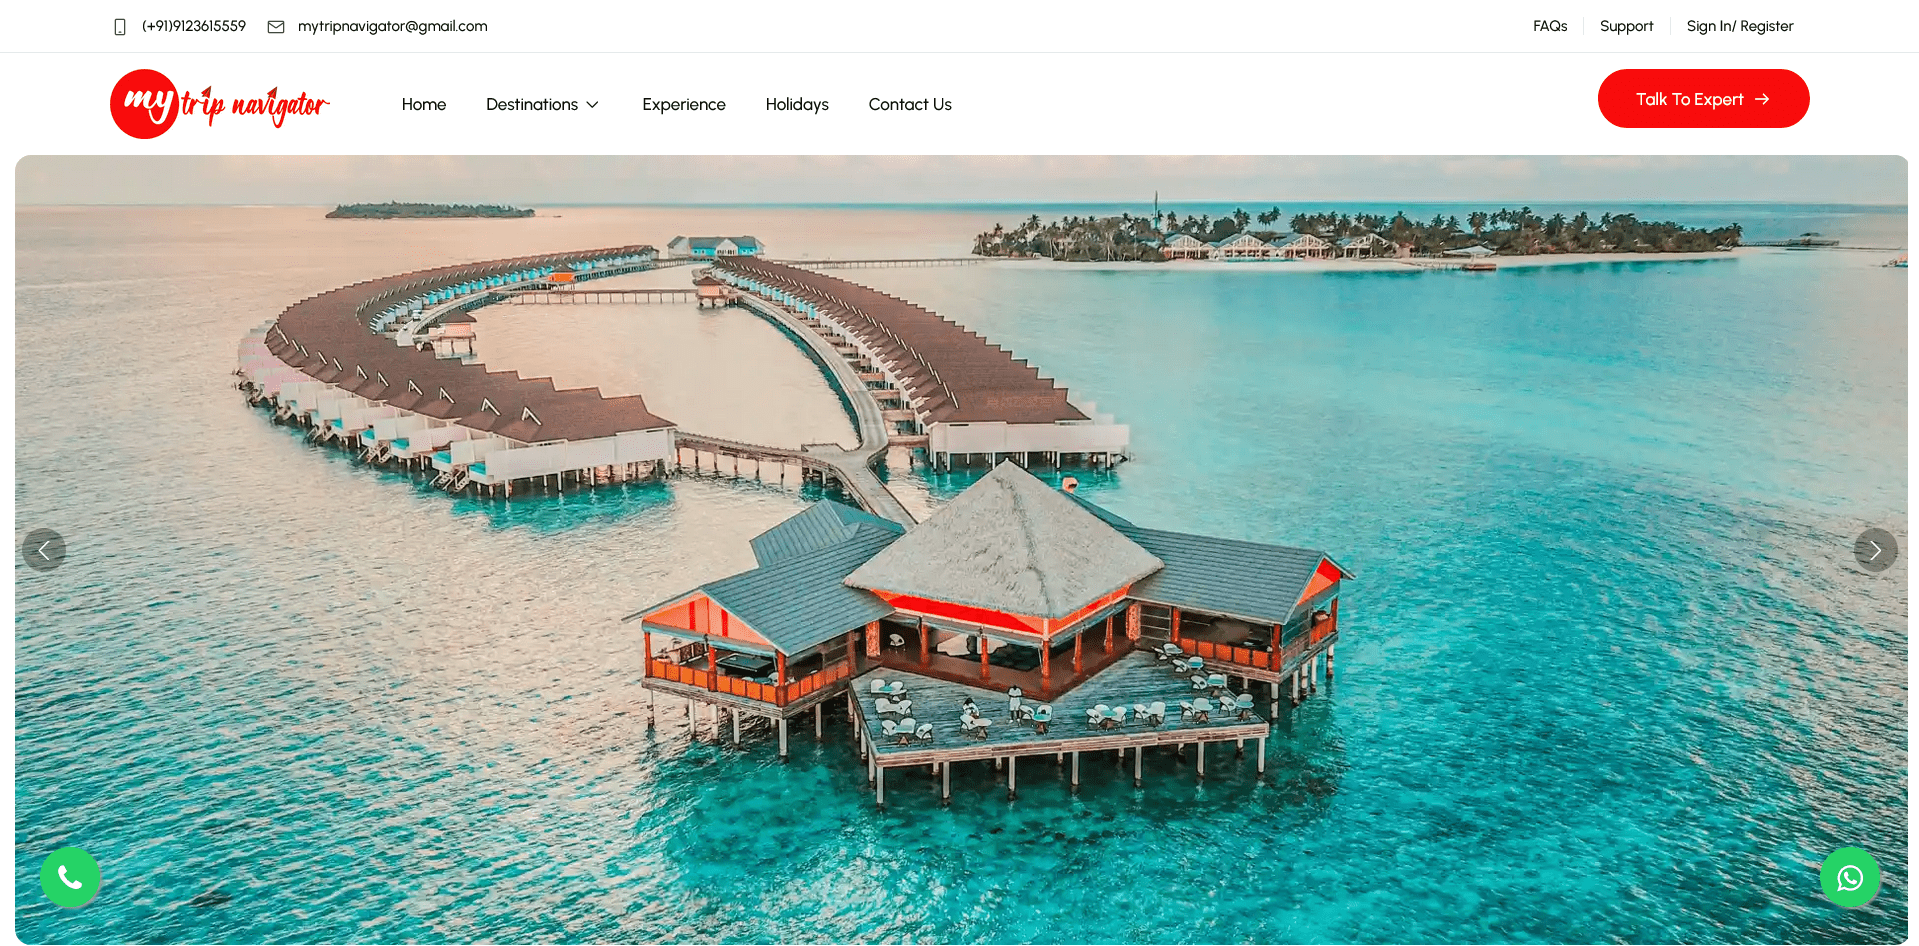Click the Talk To Expert button
1919x946 pixels.
tap(1703, 99)
